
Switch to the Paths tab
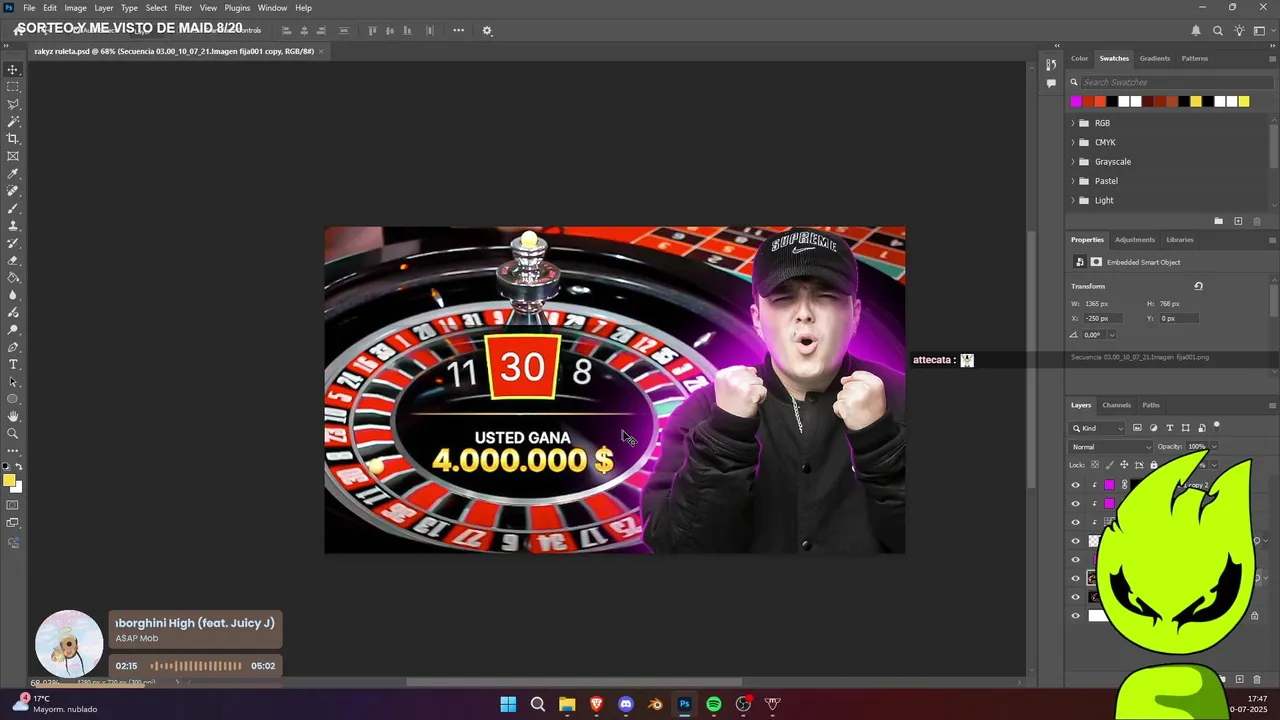[1151, 405]
